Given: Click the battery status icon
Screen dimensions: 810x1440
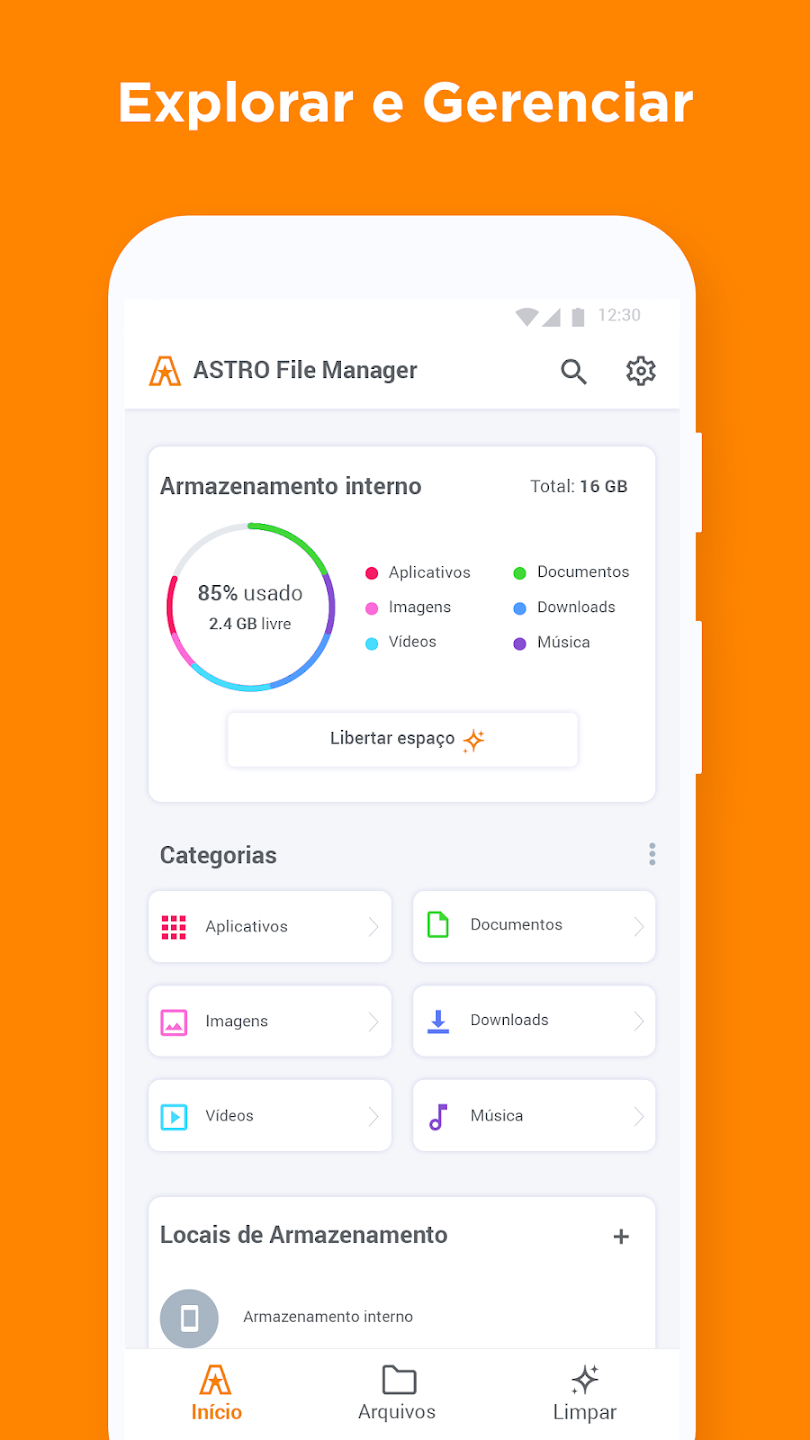Looking at the screenshot, I should coord(577,316).
